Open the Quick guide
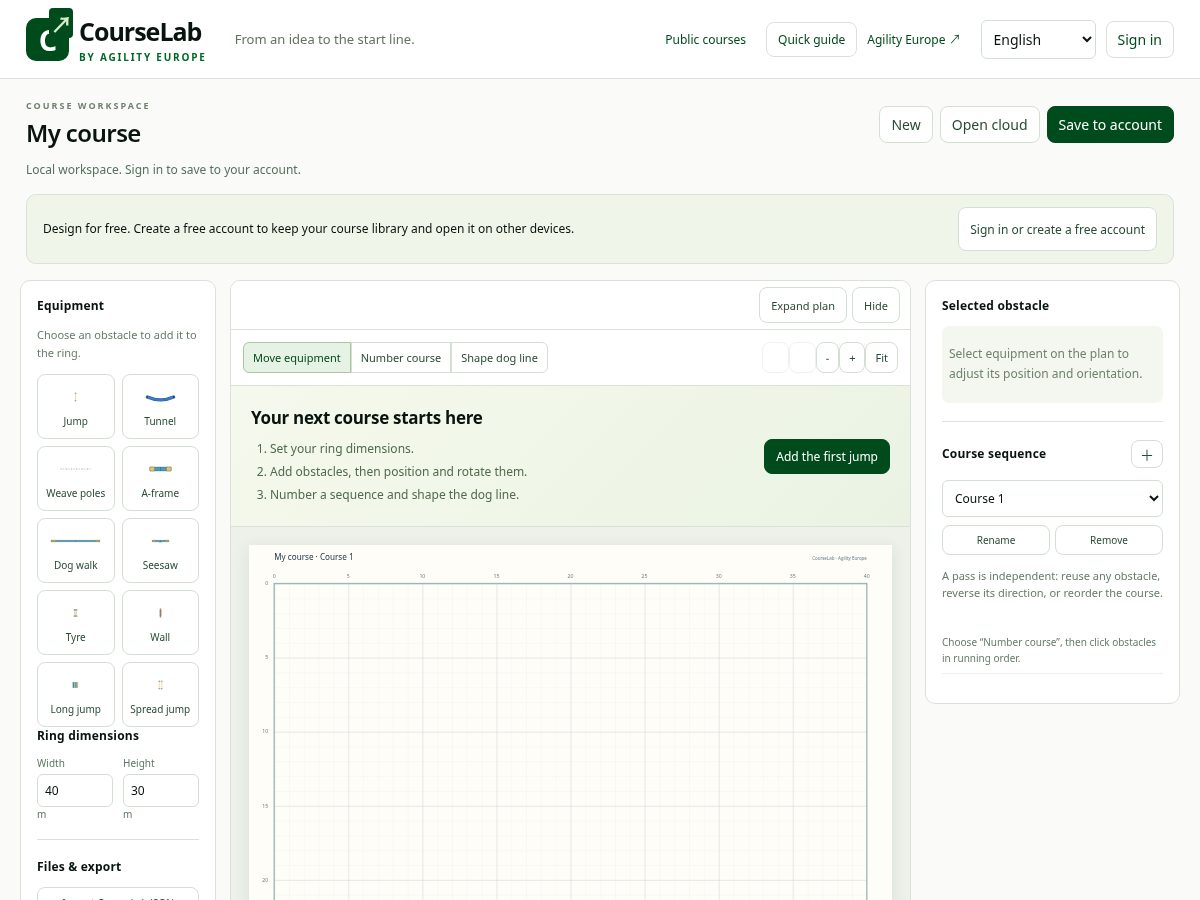Screen dimensions: 1200x900 [x=811, y=40]
